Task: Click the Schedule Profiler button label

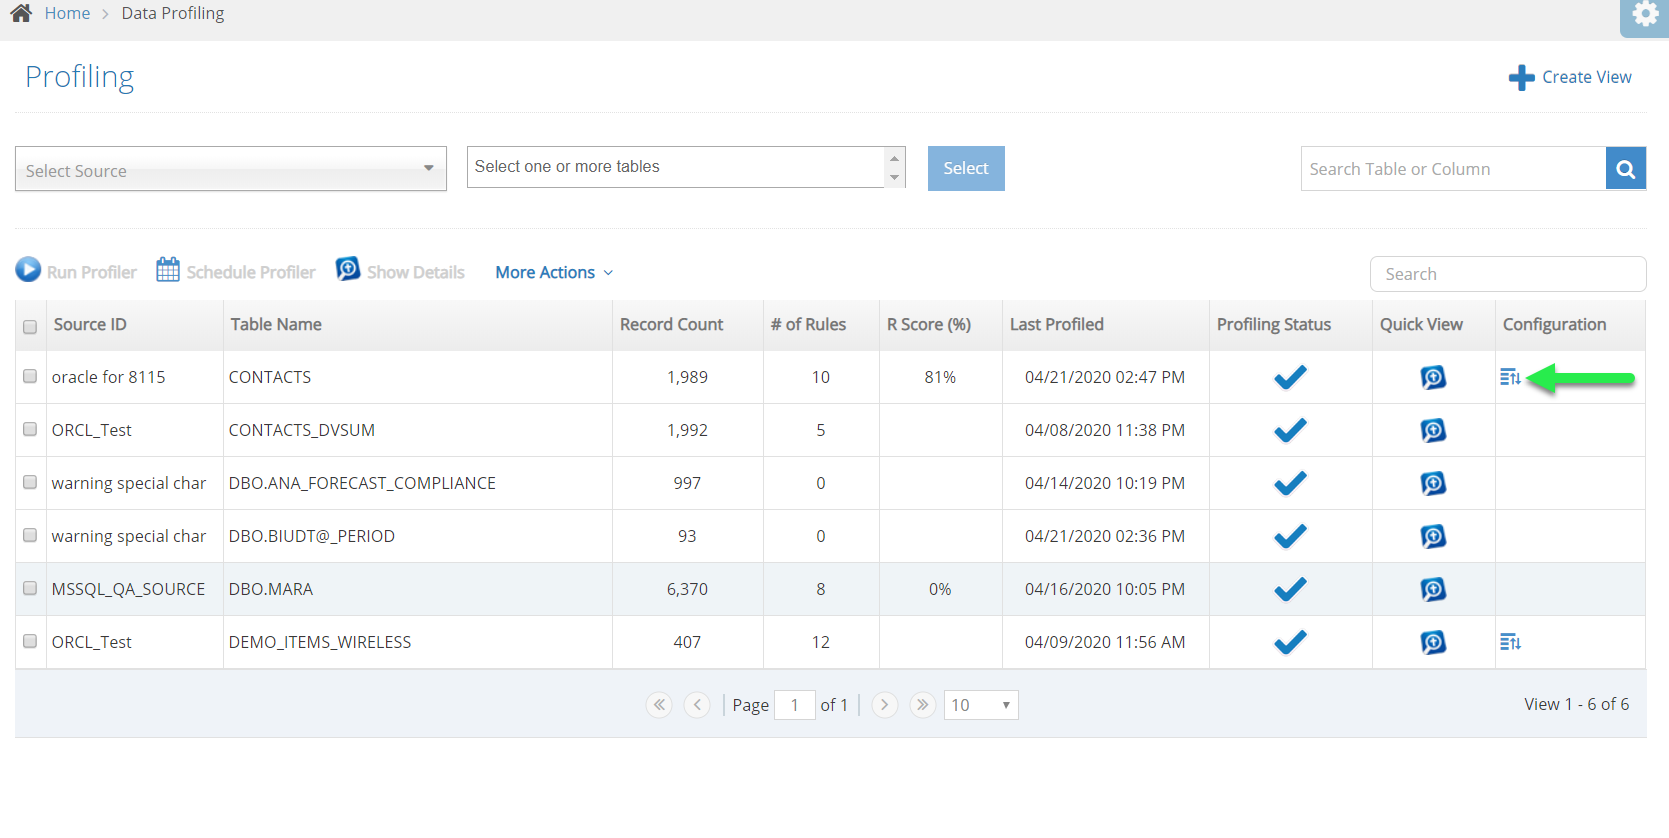Action: tap(251, 272)
